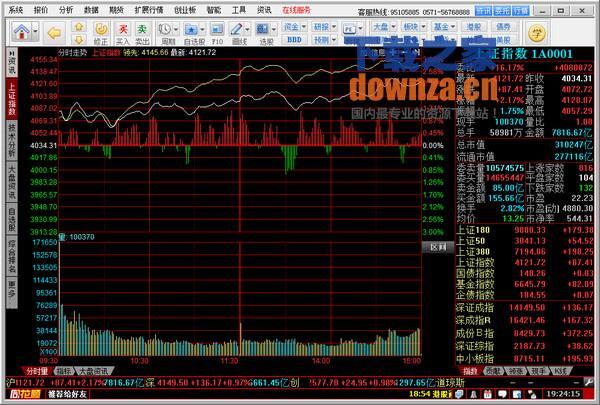Select the 自选股 sidebar tab
The height and width of the screenshot is (405, 600).
(x=12, y=219)
